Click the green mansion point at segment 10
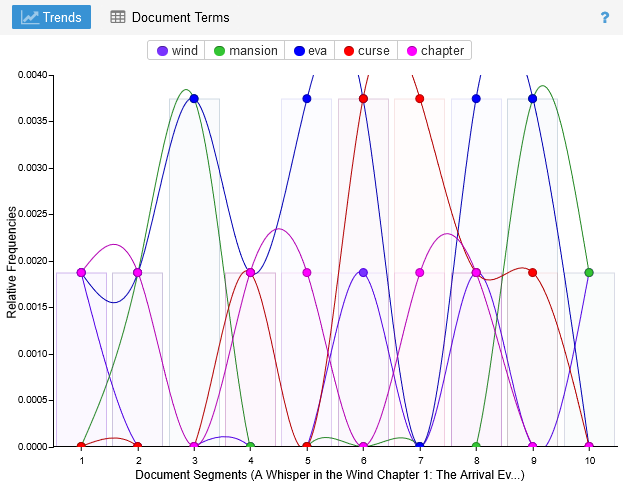This screenshot has width=623, height=487. 589,272
